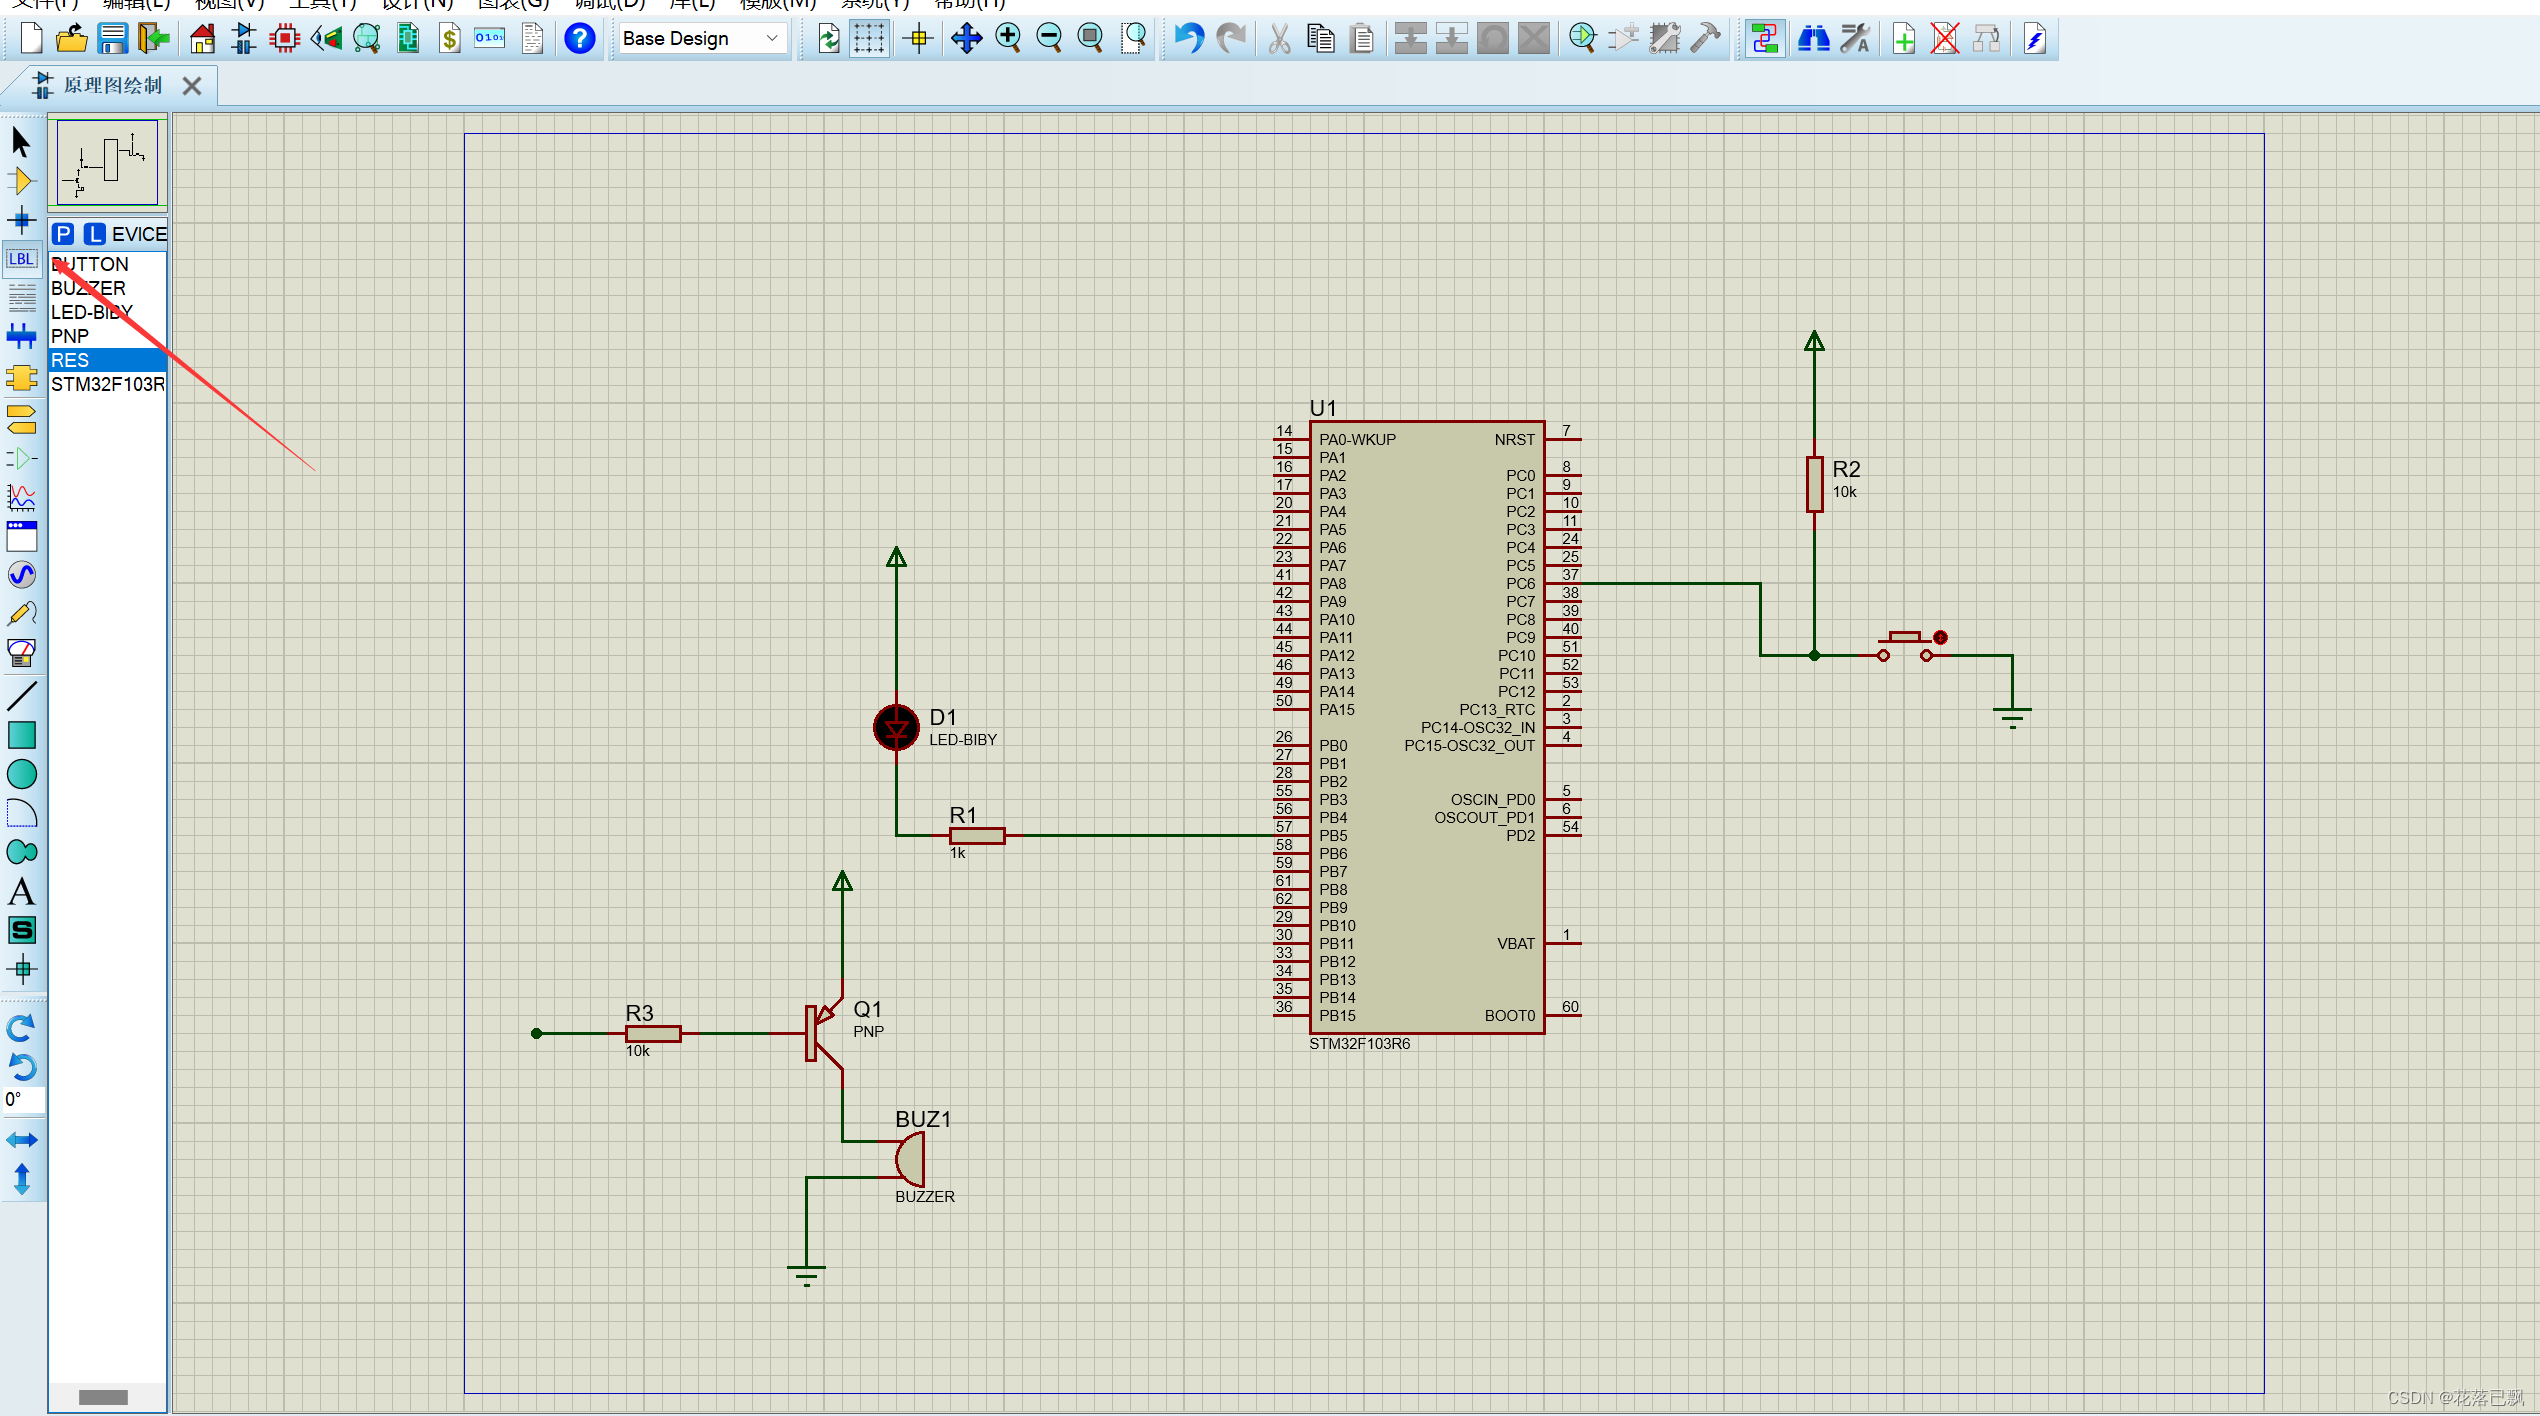The height and width of the screenshot is (1416, 2540).
Task: Click the scissors Cut icon
Action: point(1279,39)
